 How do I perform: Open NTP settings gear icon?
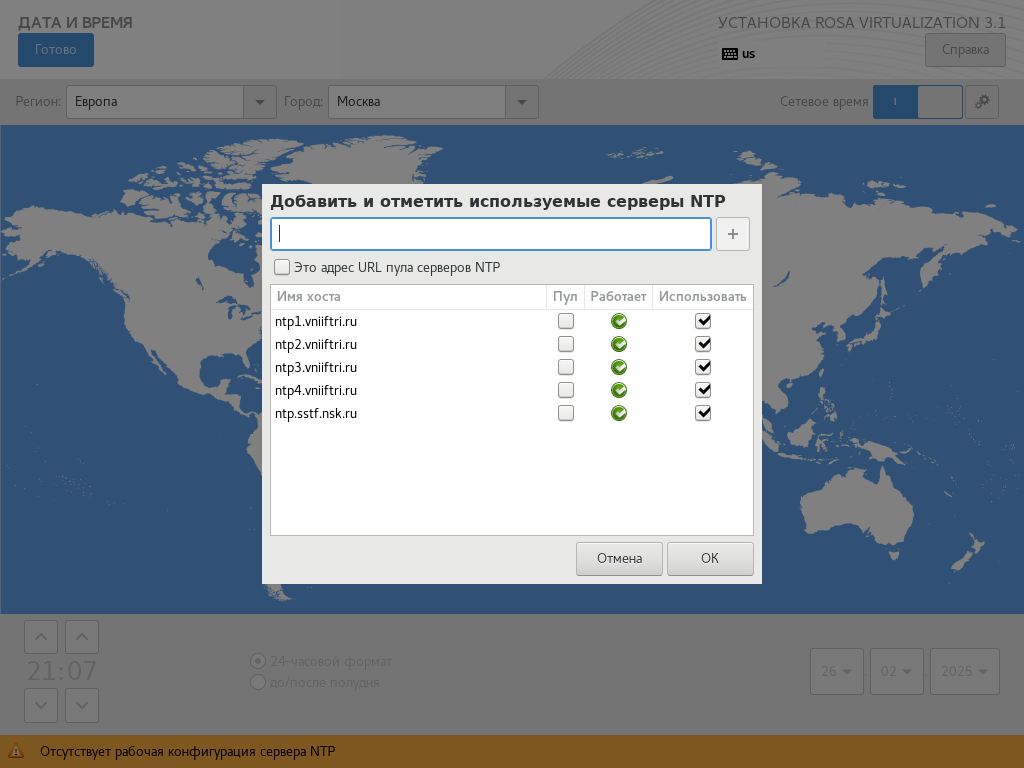tap(982, 102)
